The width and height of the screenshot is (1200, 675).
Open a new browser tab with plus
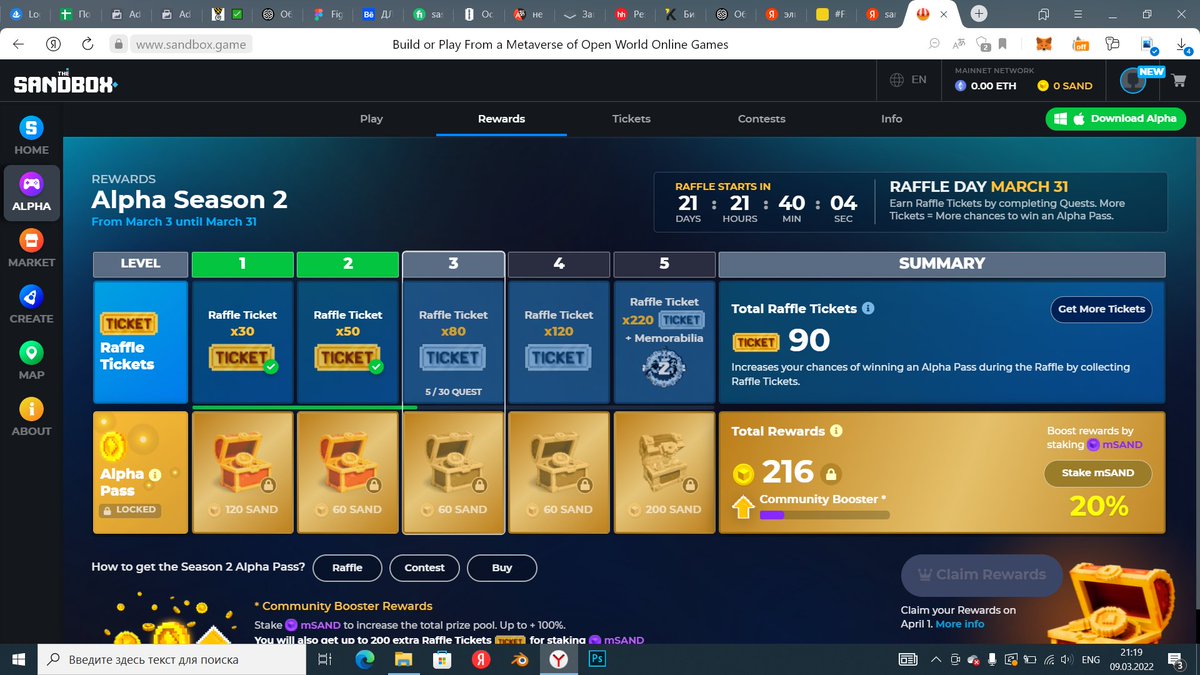[x=979, y=14]
